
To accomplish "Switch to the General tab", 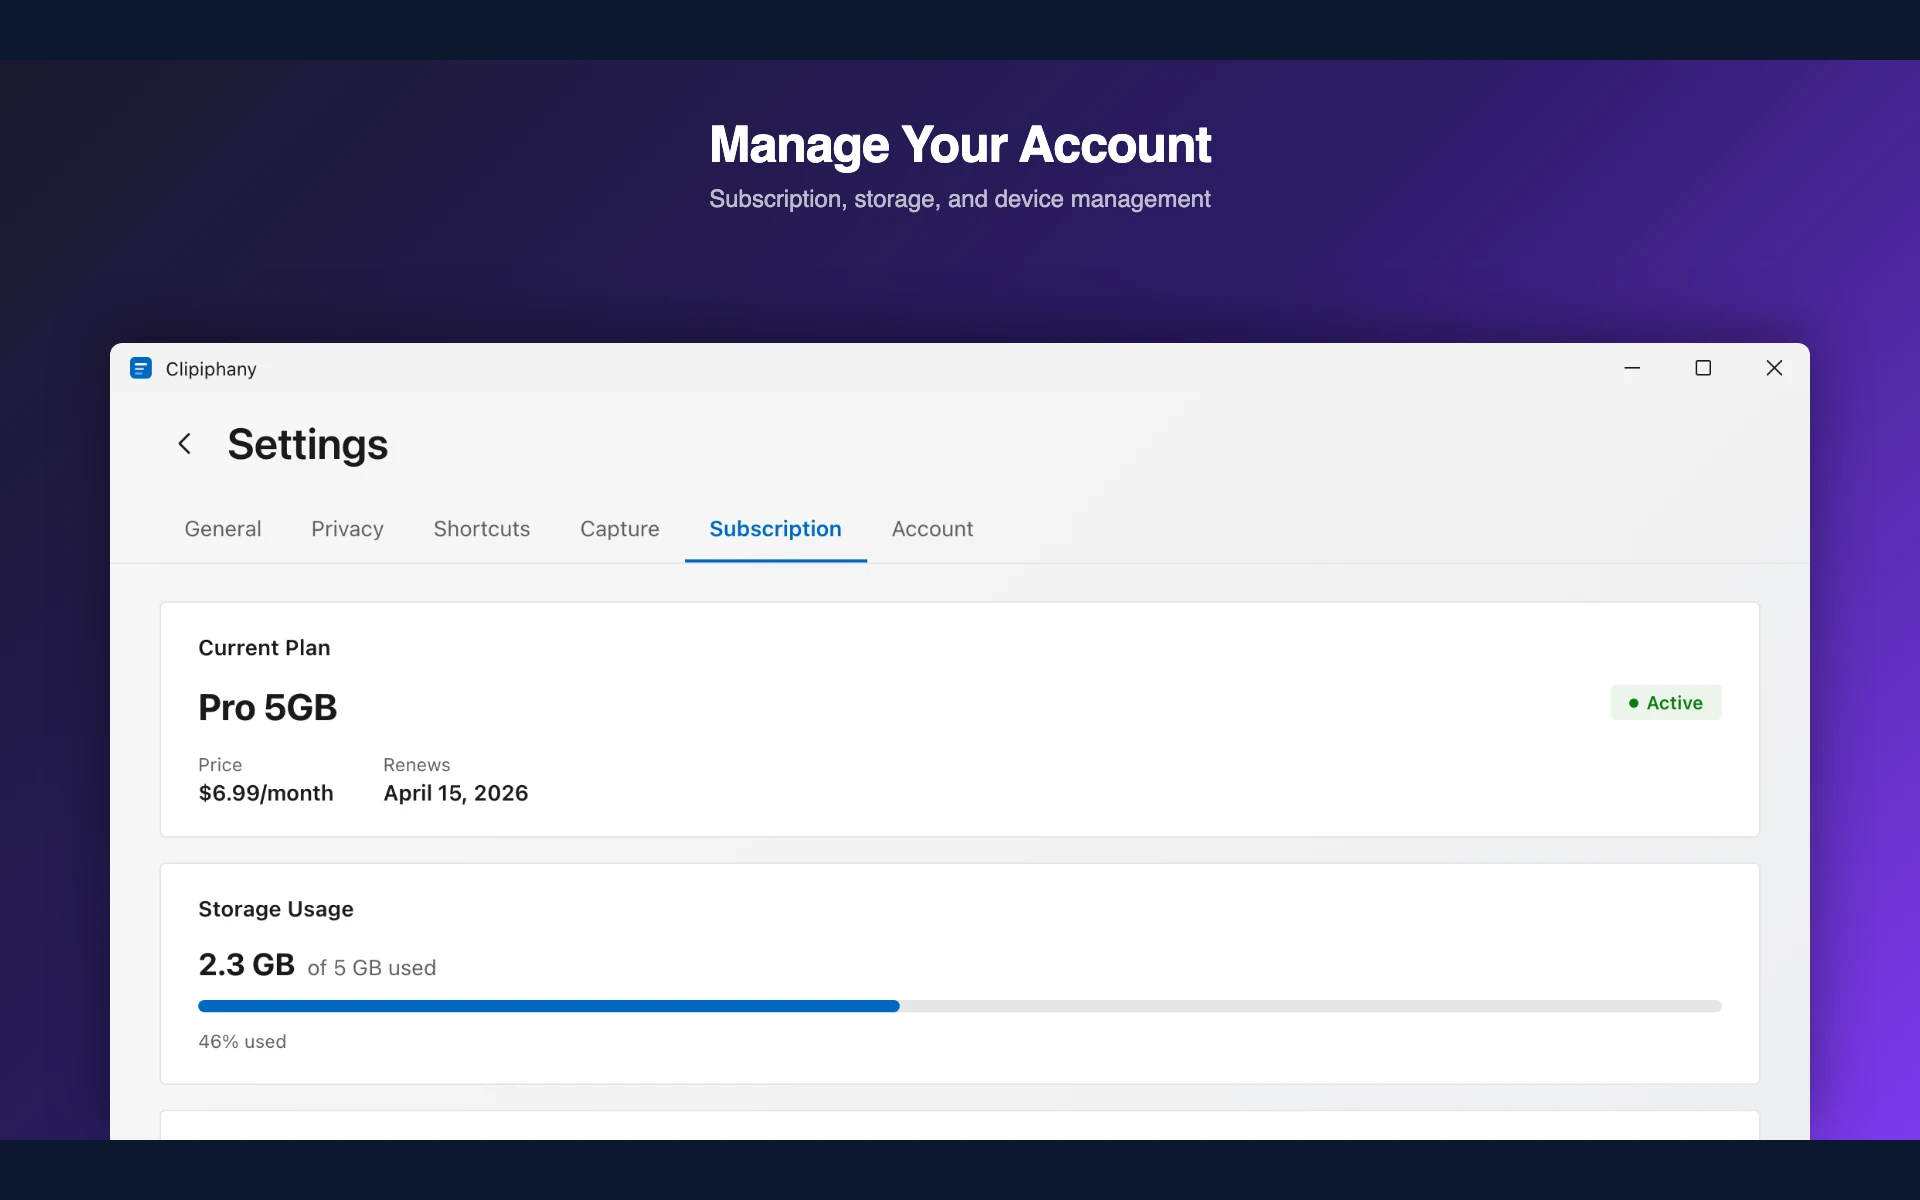I will tap(223, 529).
